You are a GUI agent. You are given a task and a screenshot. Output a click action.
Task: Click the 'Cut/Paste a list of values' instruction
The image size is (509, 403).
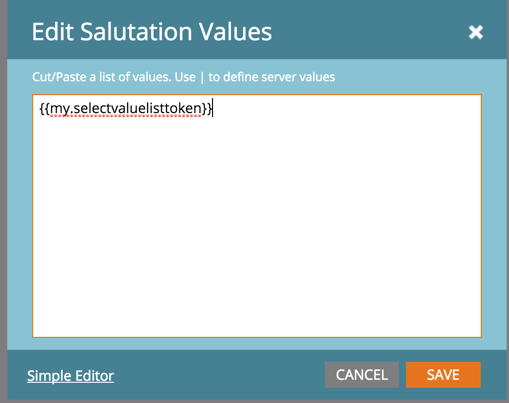[183, 77]
